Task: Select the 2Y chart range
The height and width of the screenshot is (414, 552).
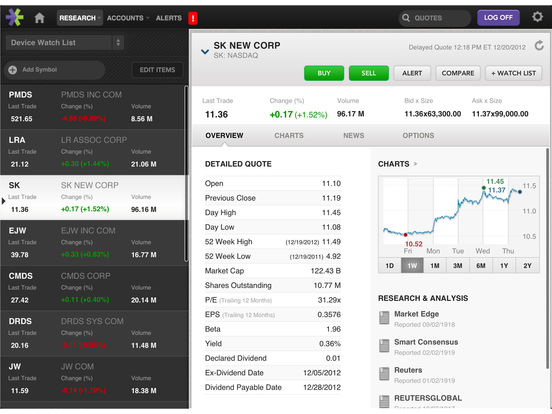Action: (527, 265)
